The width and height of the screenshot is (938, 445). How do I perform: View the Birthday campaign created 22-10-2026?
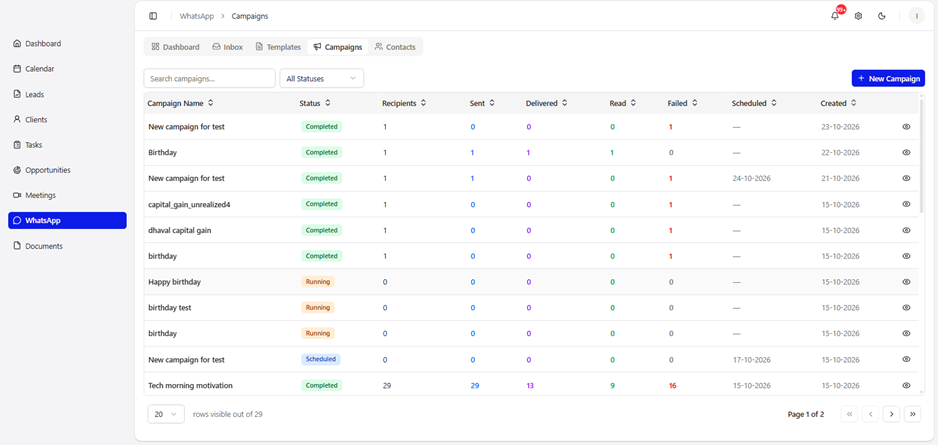906,153
